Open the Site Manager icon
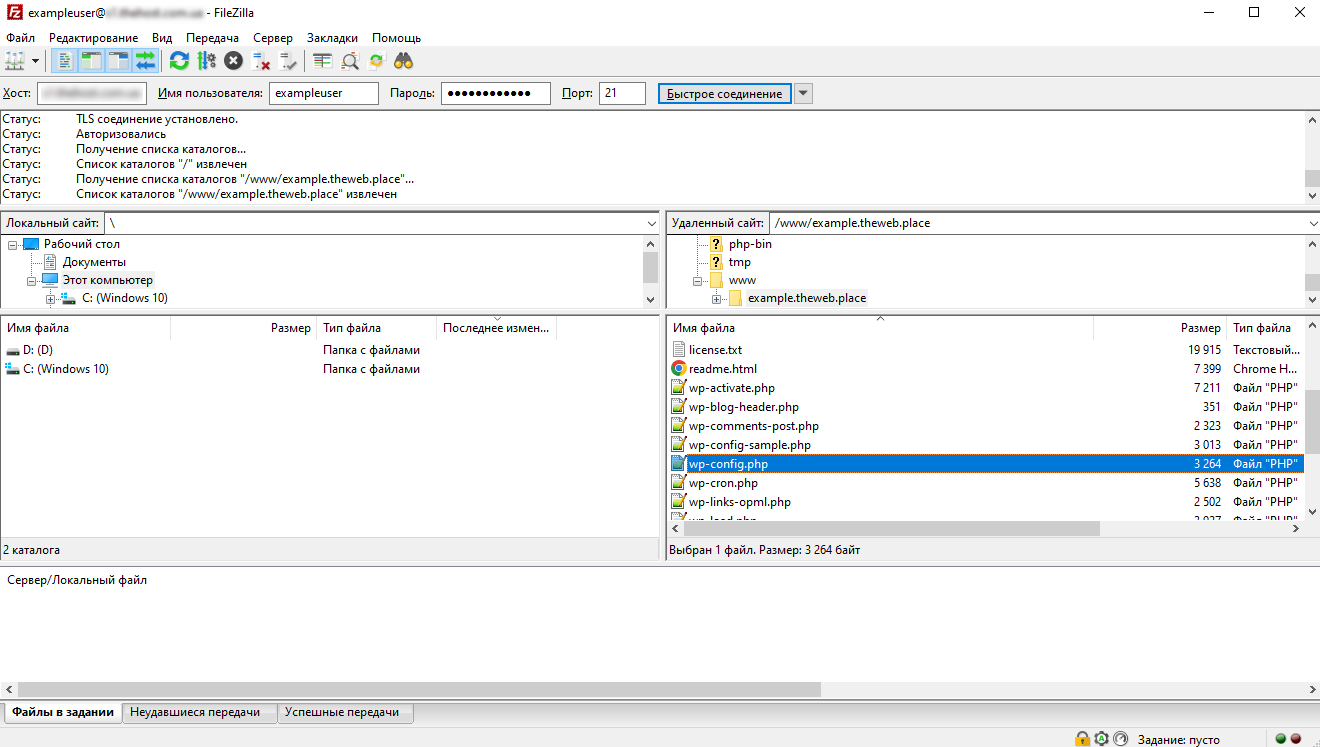This screenshot has width=1320, height=747. [x=15, y=61]
